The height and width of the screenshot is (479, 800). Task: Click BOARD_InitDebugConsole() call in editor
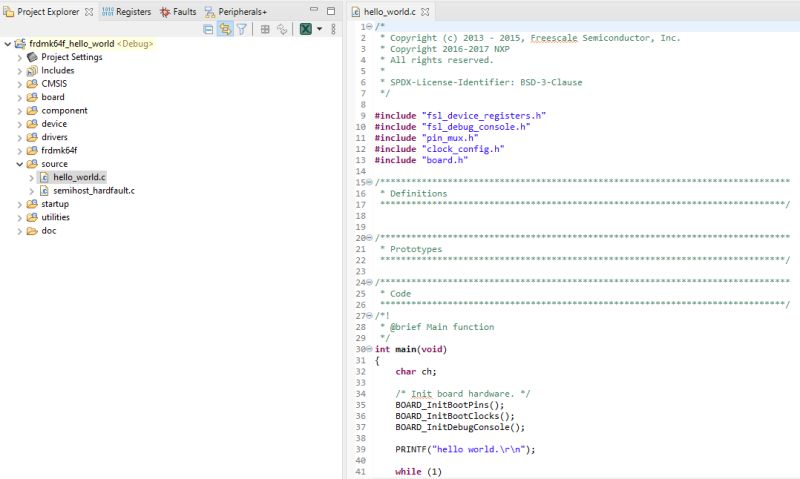(x=460, y=427)
